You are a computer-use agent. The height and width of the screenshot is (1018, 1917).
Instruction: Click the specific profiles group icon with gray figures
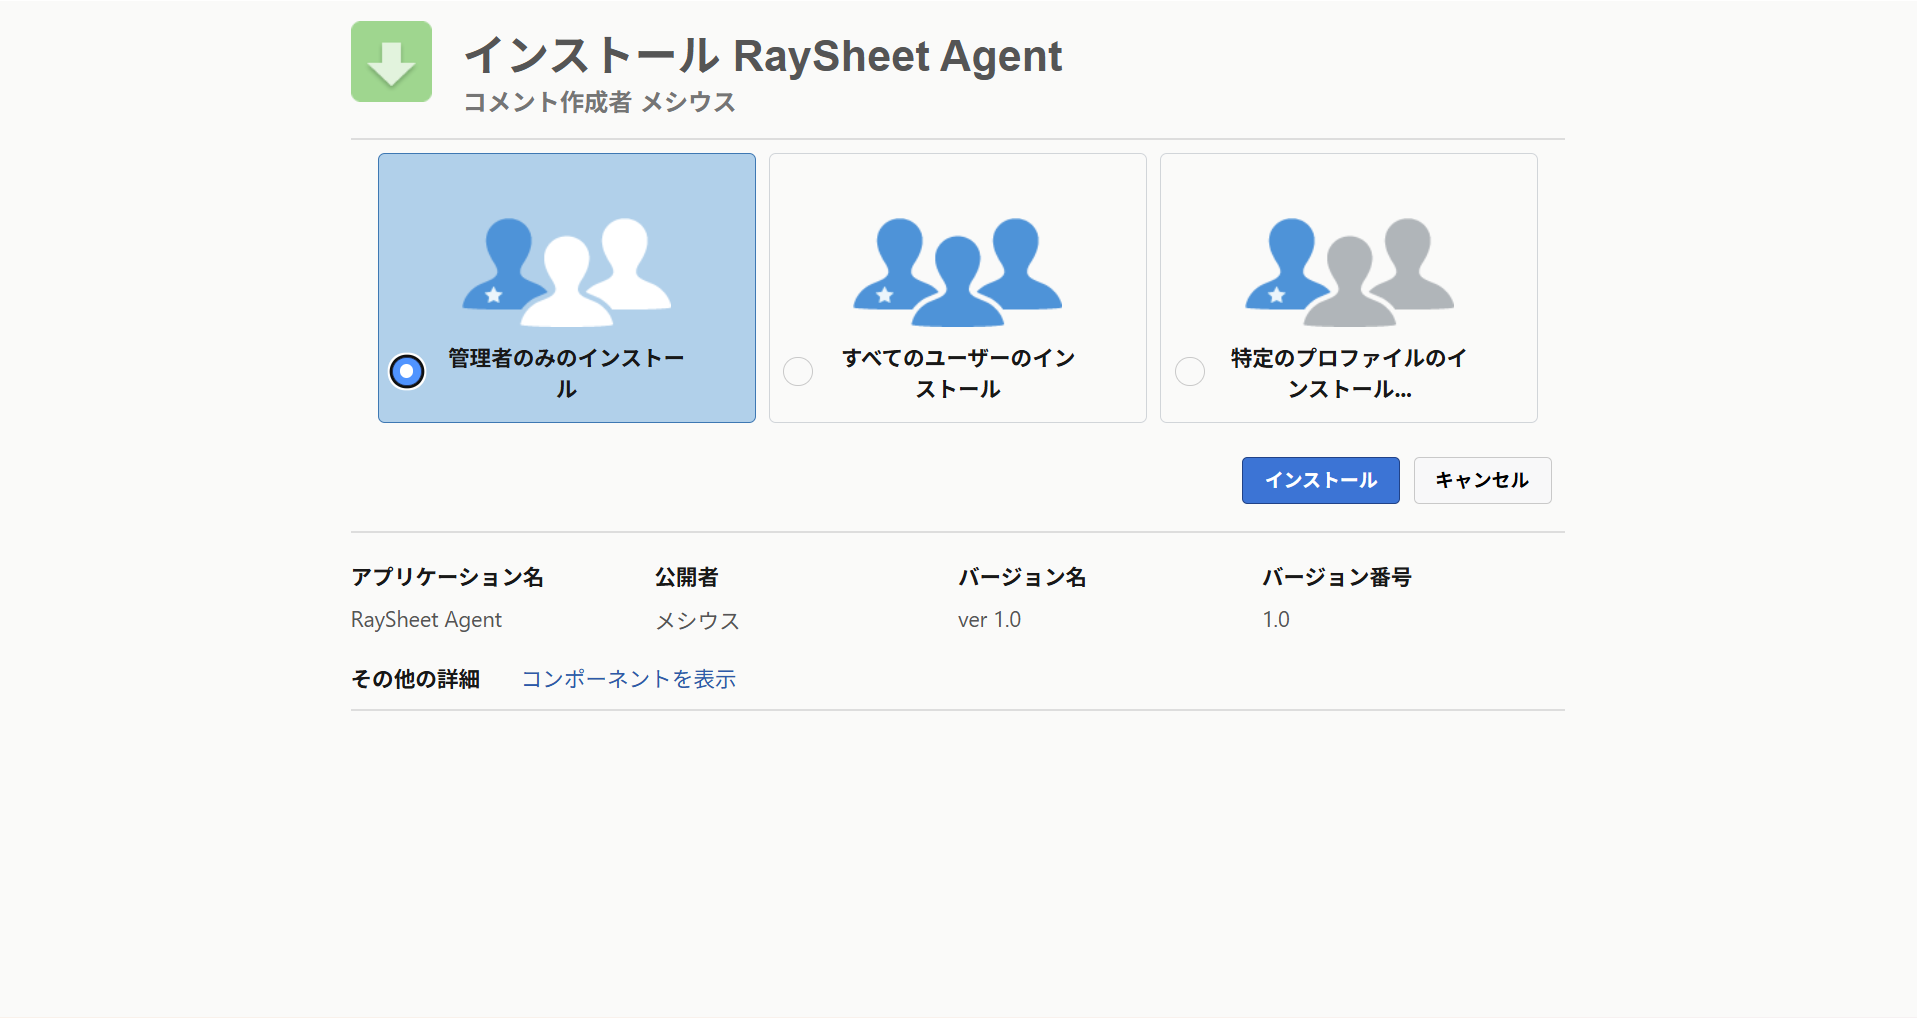tap(1348, 272)
